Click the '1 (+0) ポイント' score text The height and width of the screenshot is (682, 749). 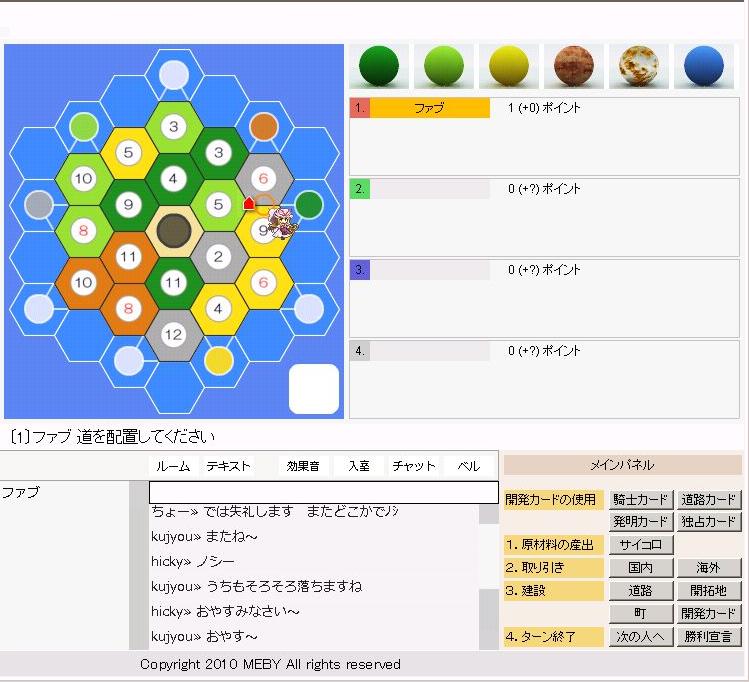(544, 108)
